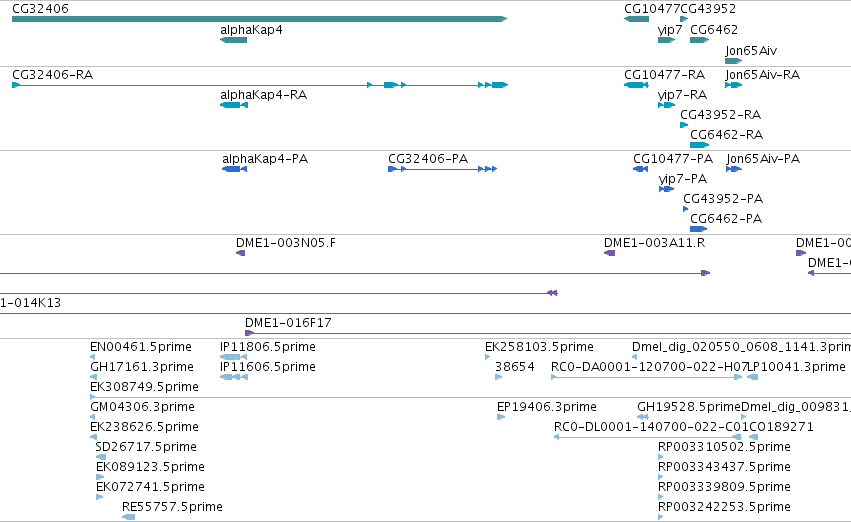Viewport: 851px width, 522px height.
Task: Click the yip7-RA transcript
Action: (666, 105)
